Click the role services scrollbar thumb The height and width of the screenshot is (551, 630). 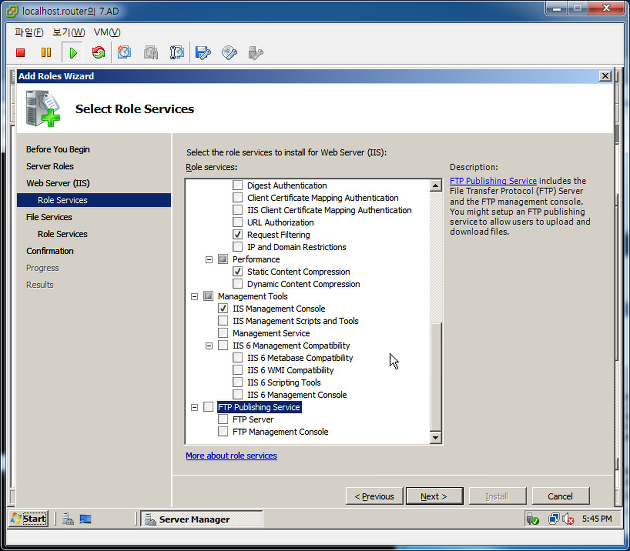(436, 377)
